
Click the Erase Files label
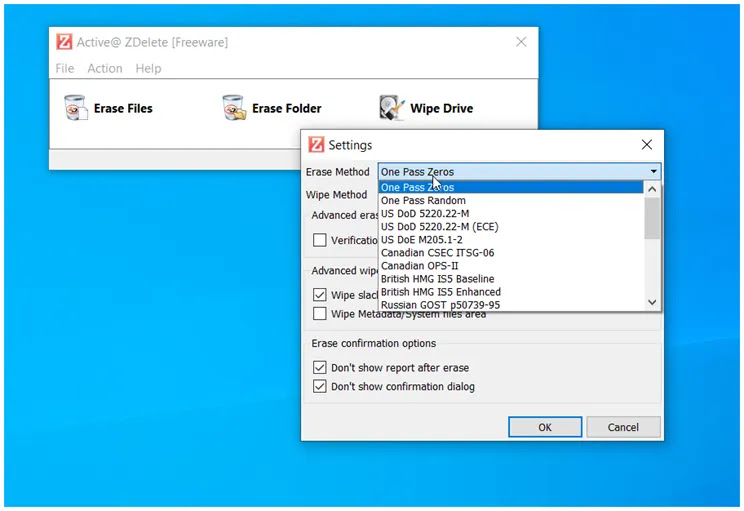tap(123, 108)
